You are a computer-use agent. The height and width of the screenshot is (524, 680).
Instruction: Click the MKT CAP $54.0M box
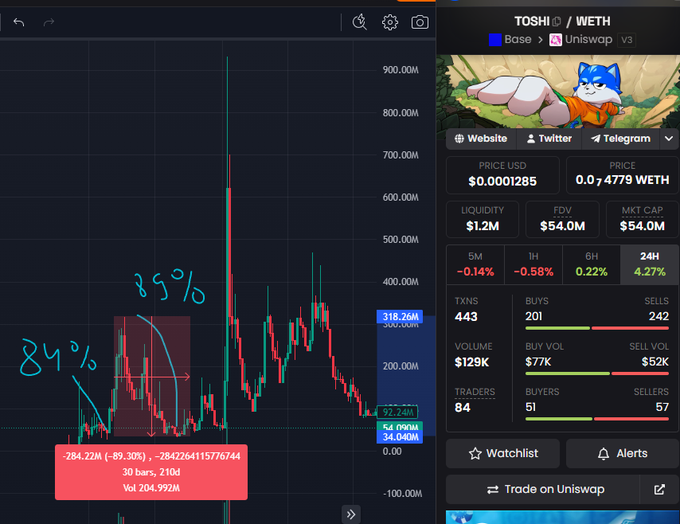coord(642,219)
